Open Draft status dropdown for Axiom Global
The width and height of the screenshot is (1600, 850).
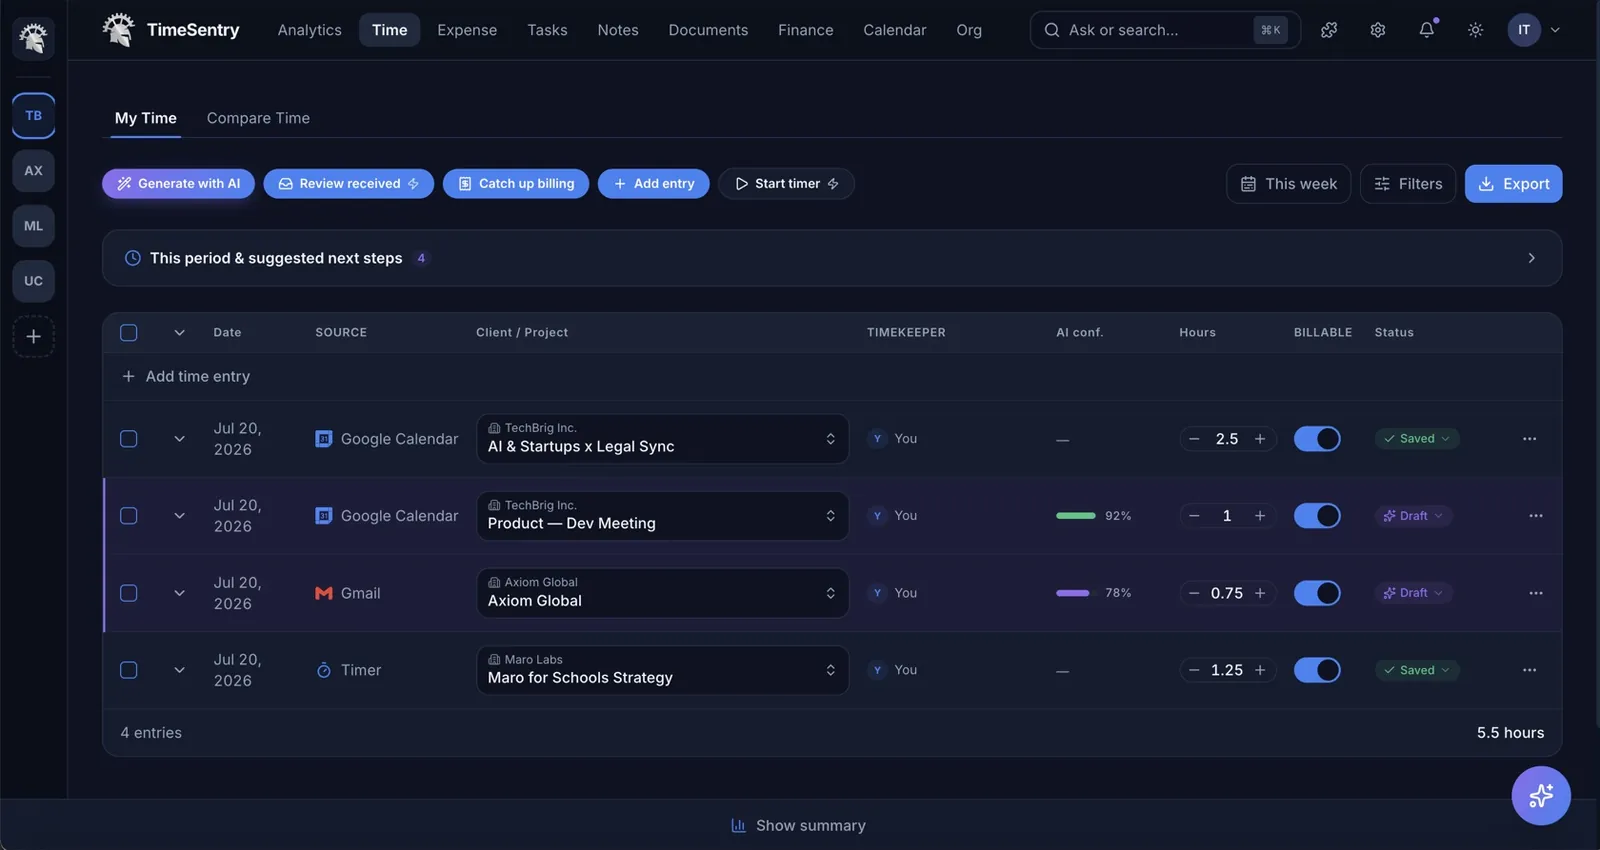[1414, 593]
